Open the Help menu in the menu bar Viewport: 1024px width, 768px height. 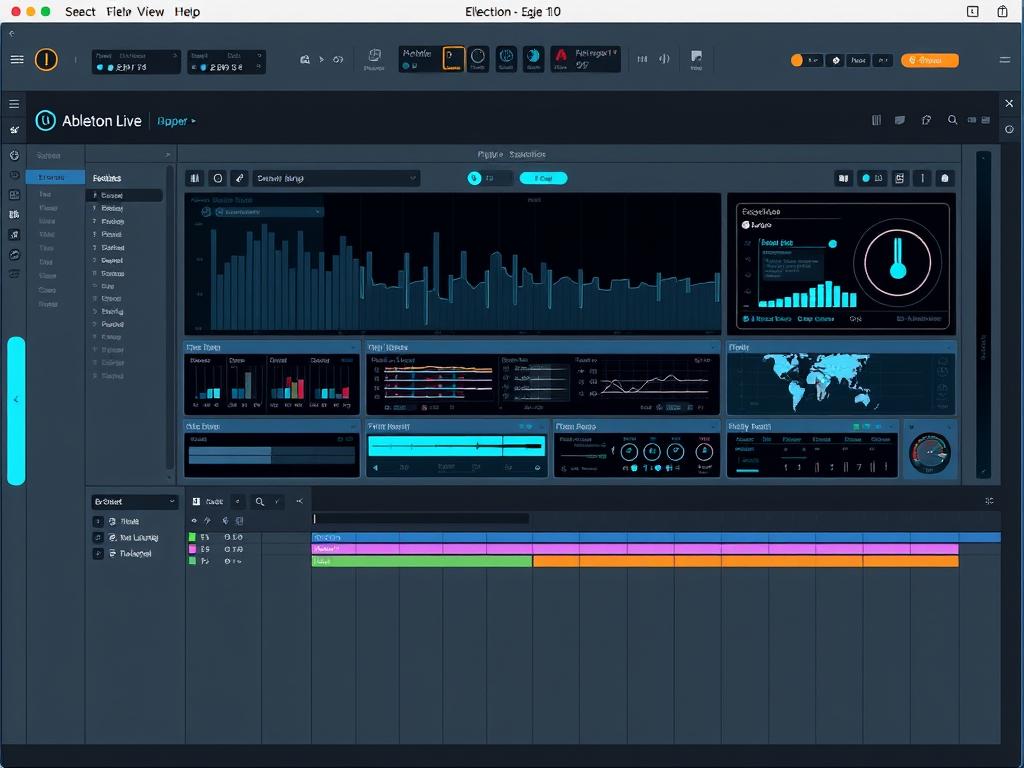(187, 12)
